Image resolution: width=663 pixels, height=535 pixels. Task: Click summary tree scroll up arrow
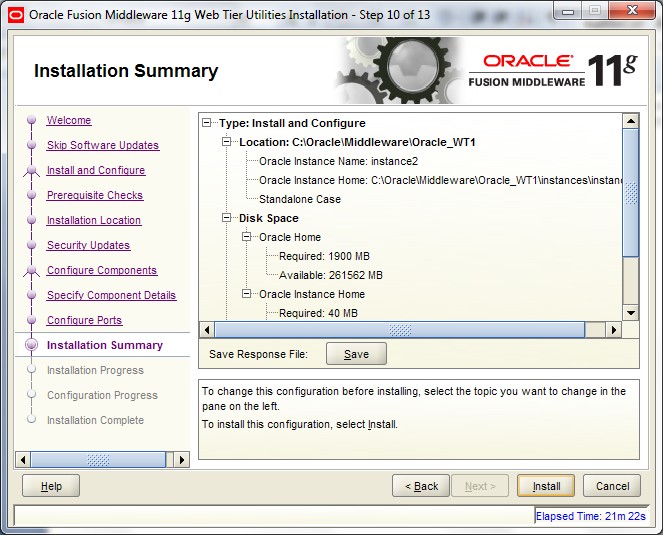coord(631,121)
